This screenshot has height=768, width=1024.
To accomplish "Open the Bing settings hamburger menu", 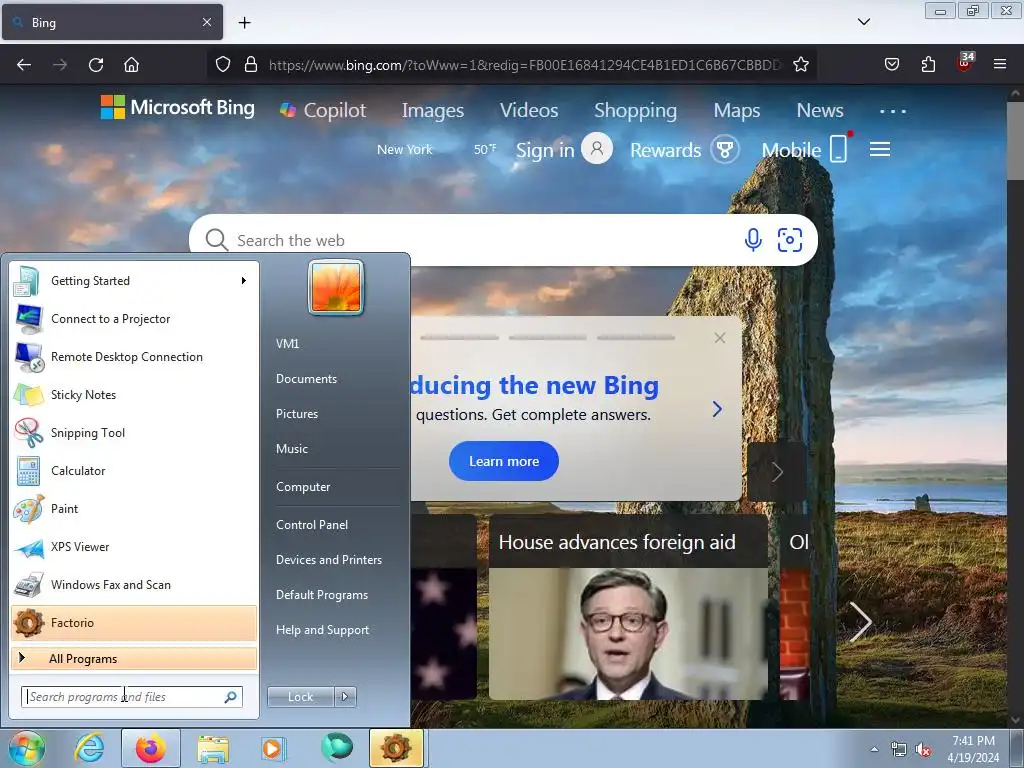I will (880, 150).
